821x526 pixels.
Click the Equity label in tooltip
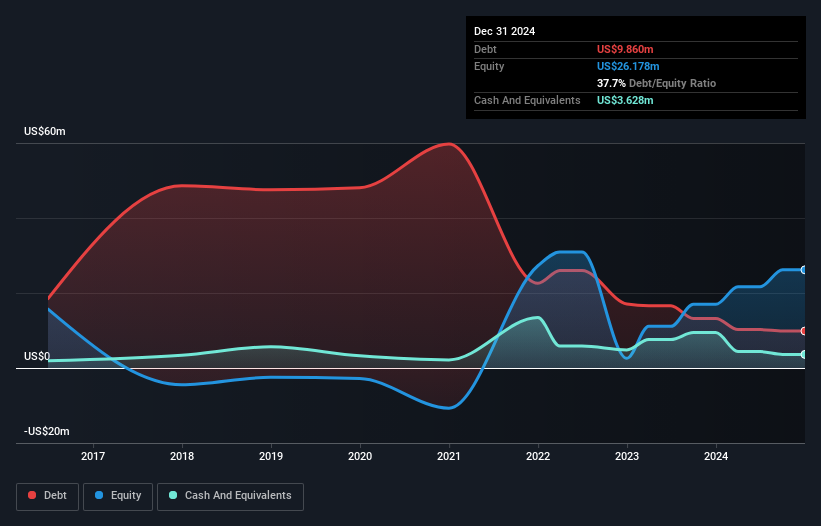tap(489, 66)
